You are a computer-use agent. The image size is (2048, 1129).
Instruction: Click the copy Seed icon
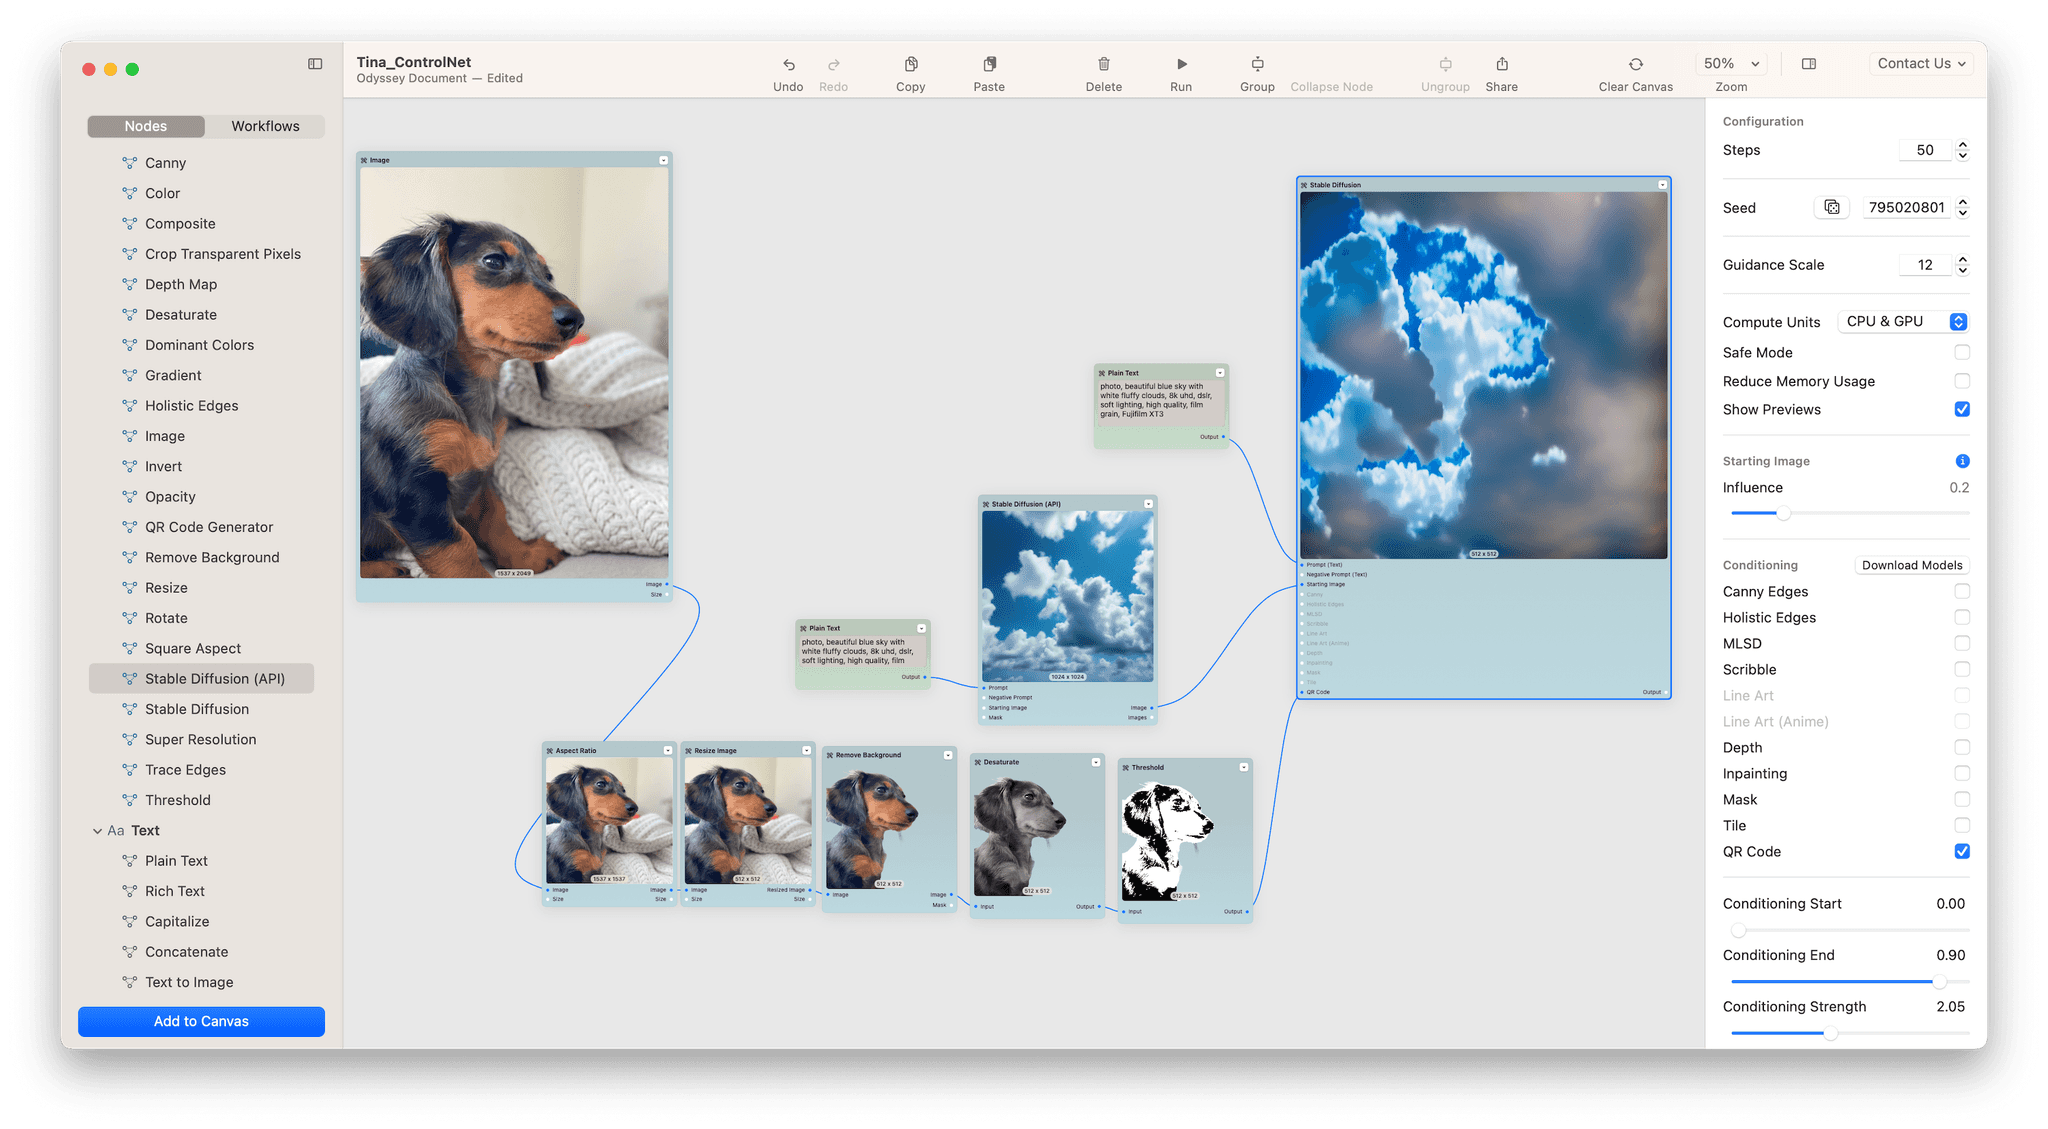pyautogui.click(x=1831, y=206)
